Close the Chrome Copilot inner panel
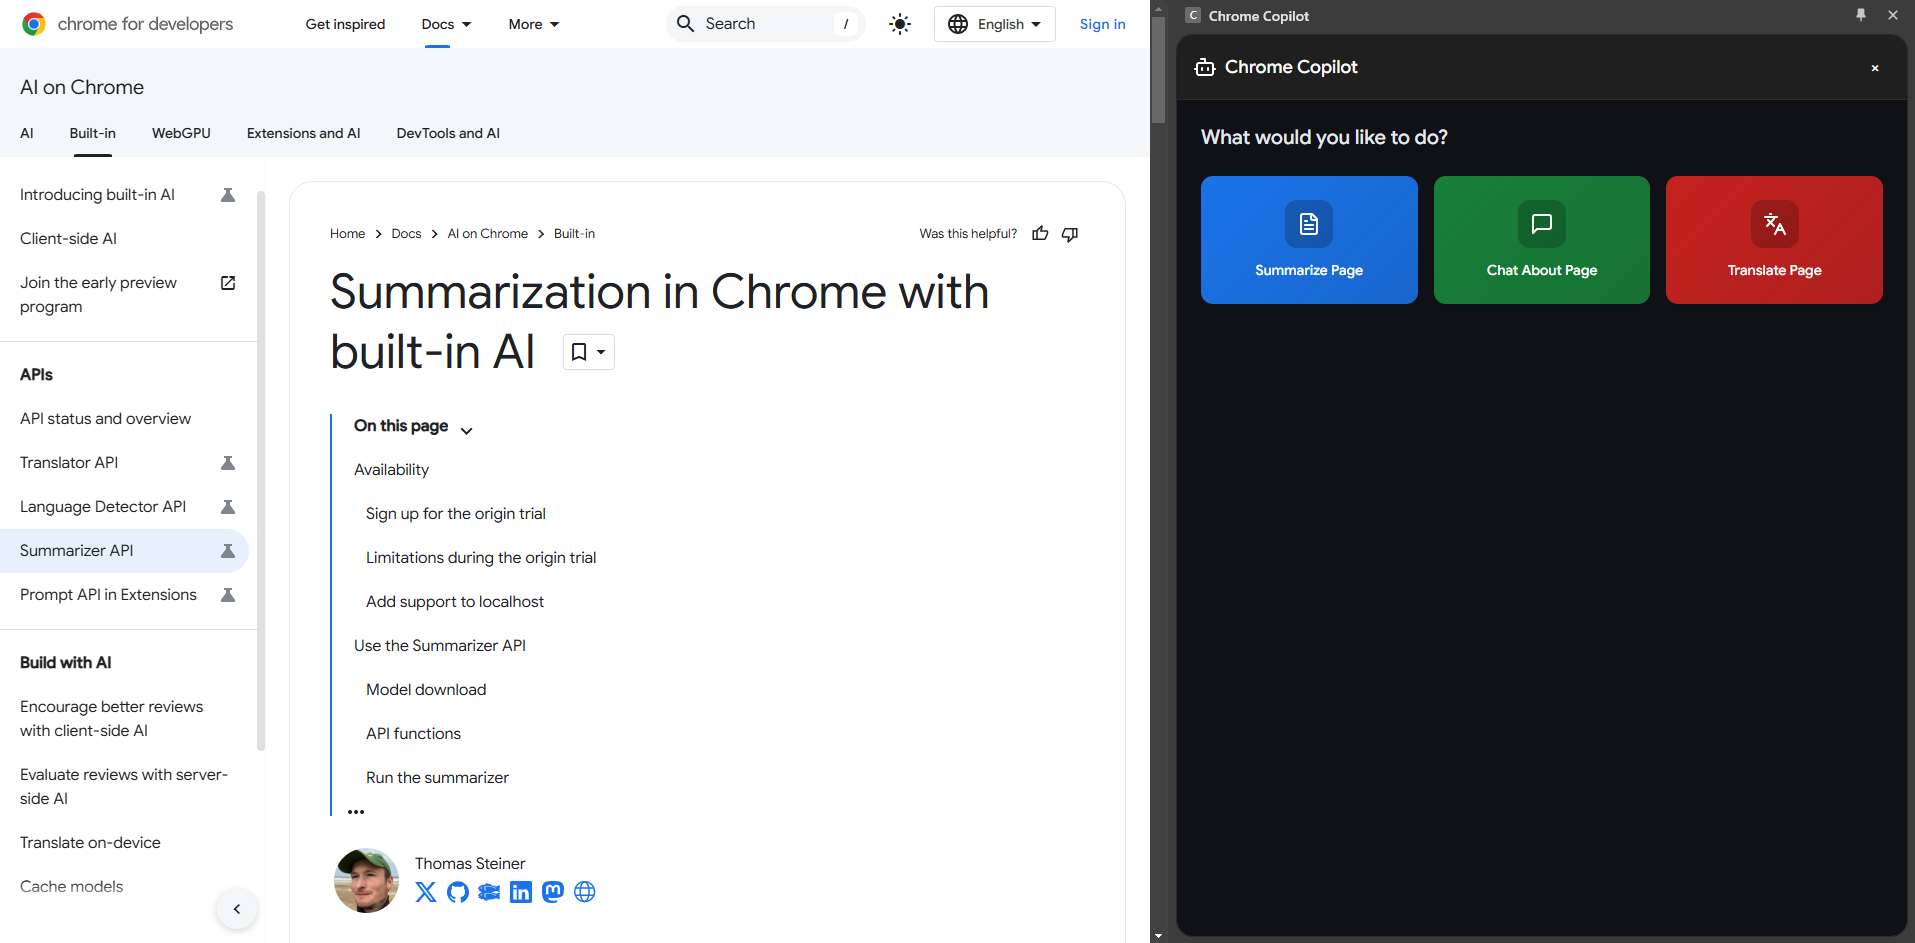The height and width of the screenshot is (943, 1915). click(1875, 68)
